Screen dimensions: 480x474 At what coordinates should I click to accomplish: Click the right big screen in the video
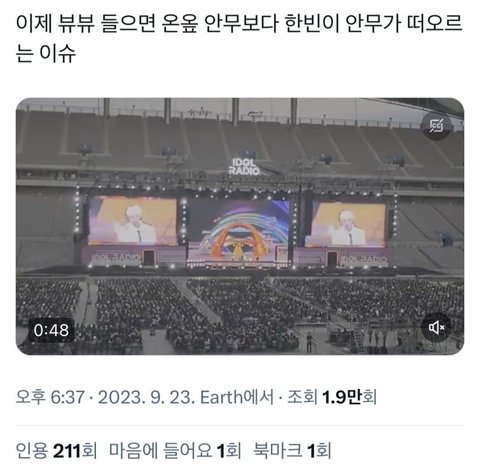coord(345,225)
